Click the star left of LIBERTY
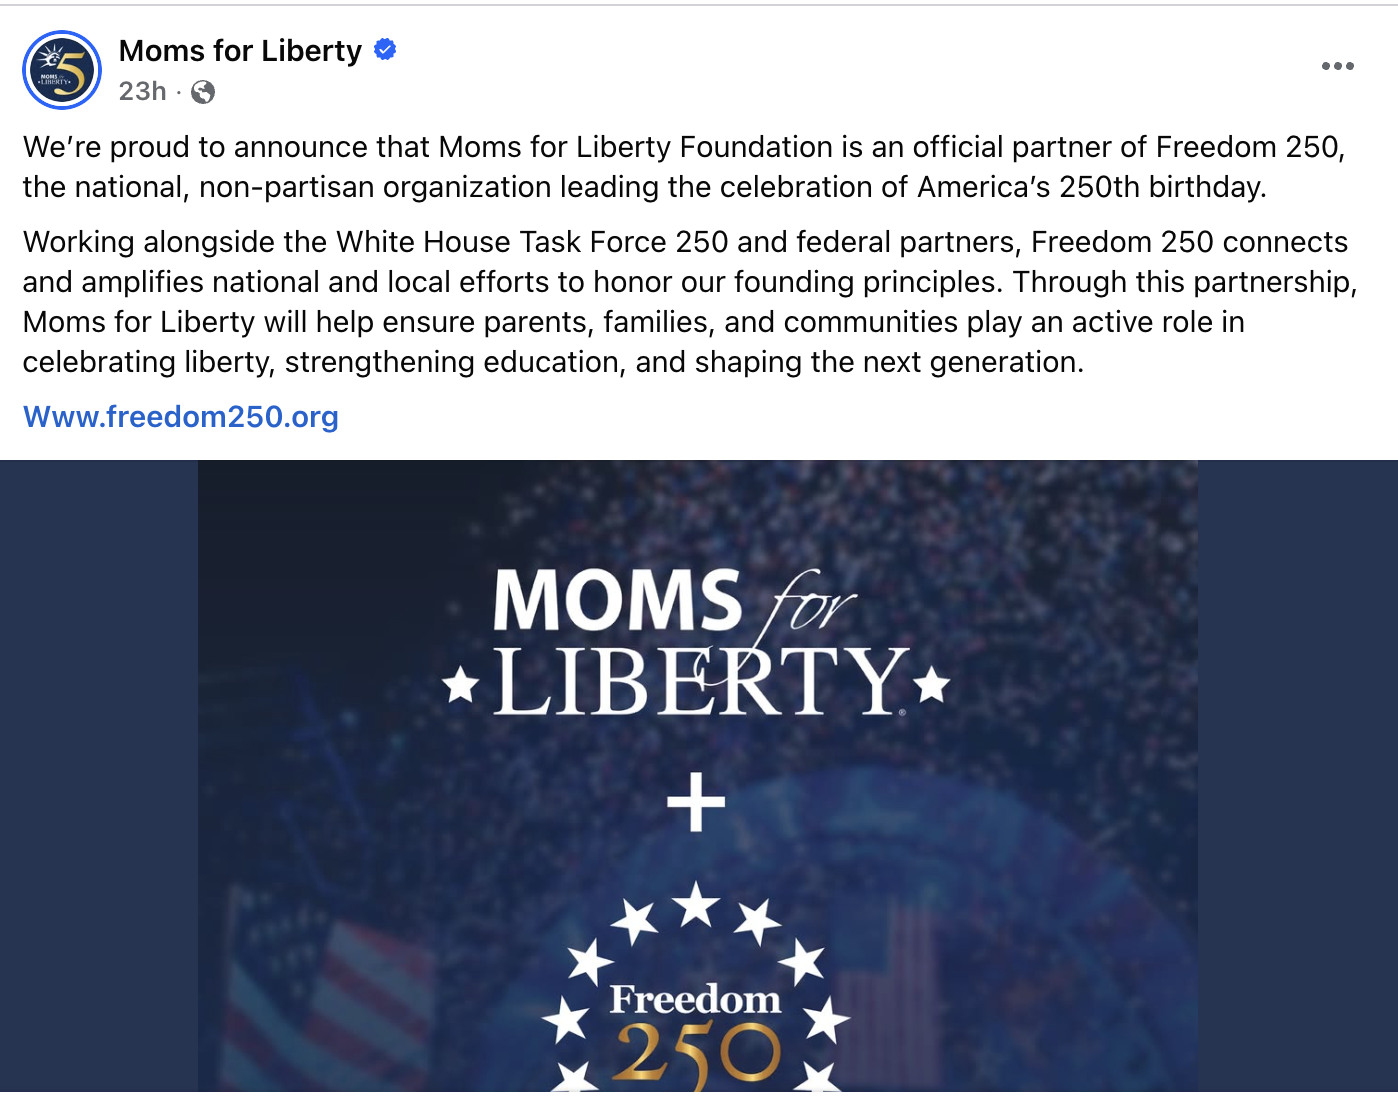Viewport: 1398px width, 1096px height. pyautogui.click(x=460, y=686)
